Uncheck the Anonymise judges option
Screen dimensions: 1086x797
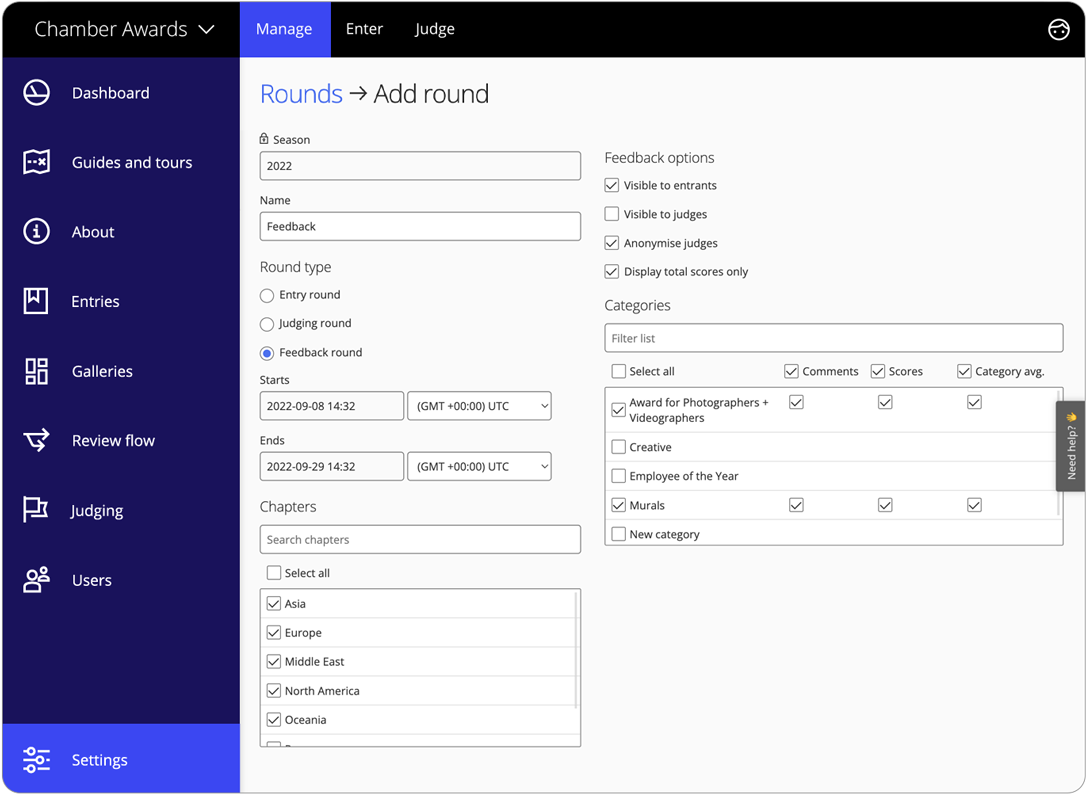(x=612, y=243)
